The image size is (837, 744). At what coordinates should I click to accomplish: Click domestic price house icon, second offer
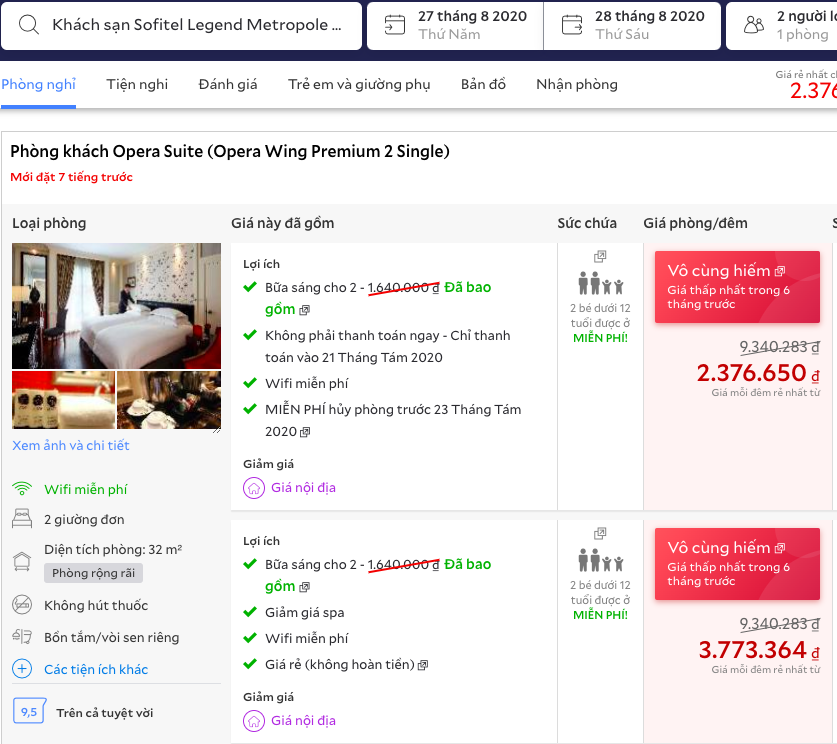coord(254,721)
